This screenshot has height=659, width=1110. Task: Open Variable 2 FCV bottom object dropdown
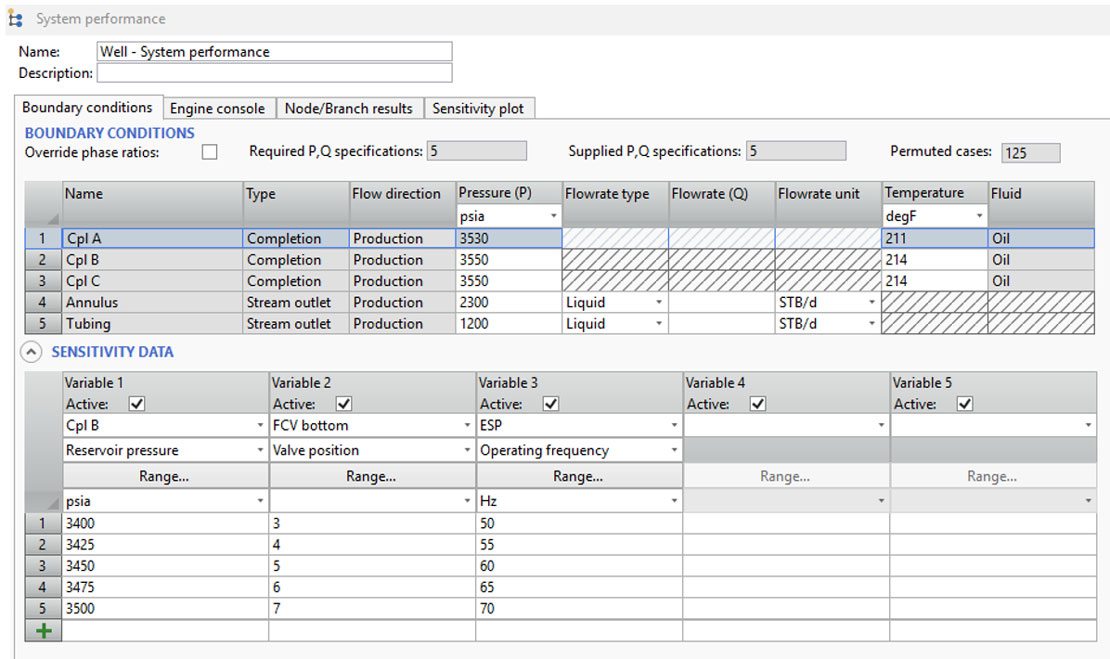tap(467, 426)
